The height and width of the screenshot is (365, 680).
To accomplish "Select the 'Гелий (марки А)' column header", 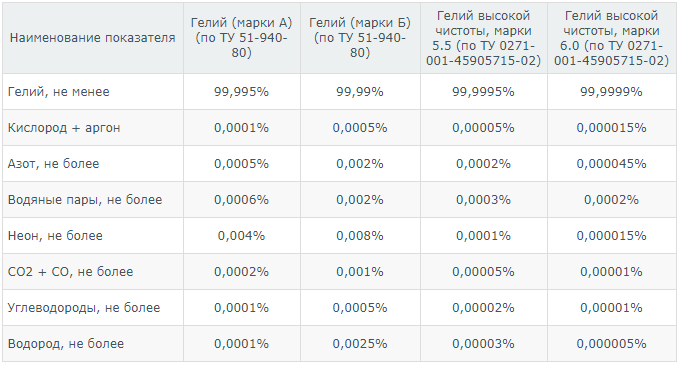I will pyautogui.click(x=242, y=38).
